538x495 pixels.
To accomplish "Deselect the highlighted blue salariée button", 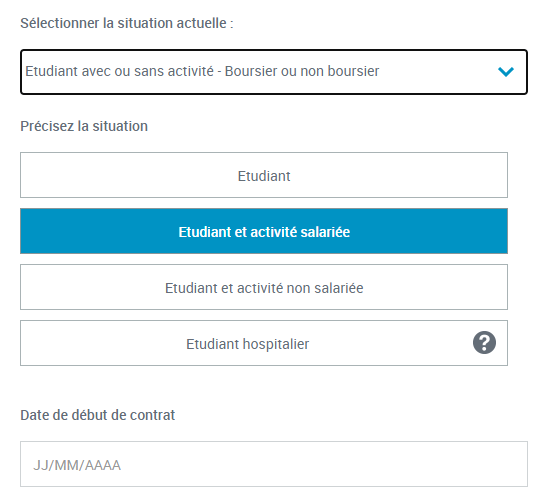I will click(x=264, y=231).
